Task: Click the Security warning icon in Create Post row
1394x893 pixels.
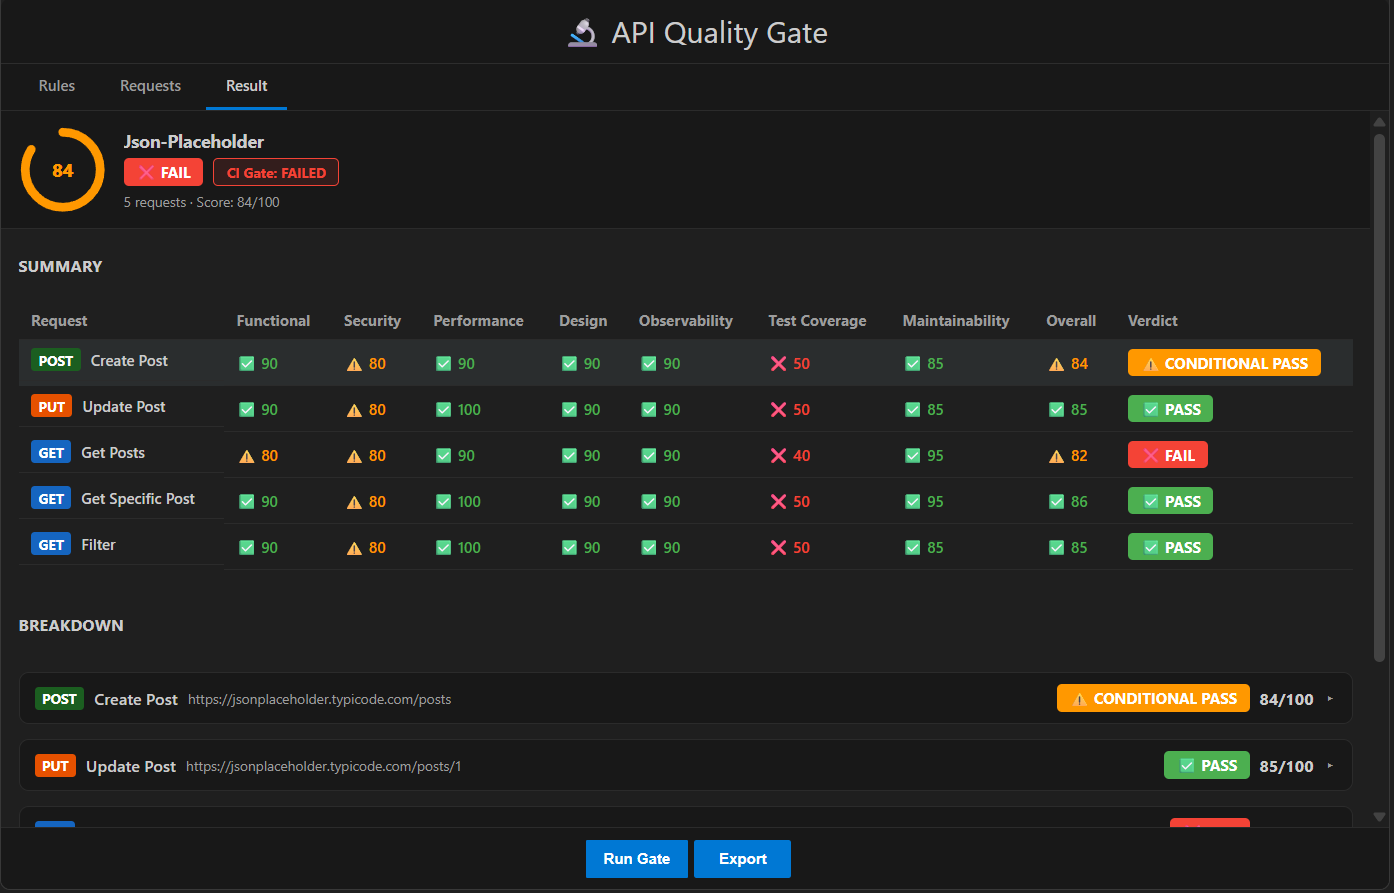Action: (354, 364)
